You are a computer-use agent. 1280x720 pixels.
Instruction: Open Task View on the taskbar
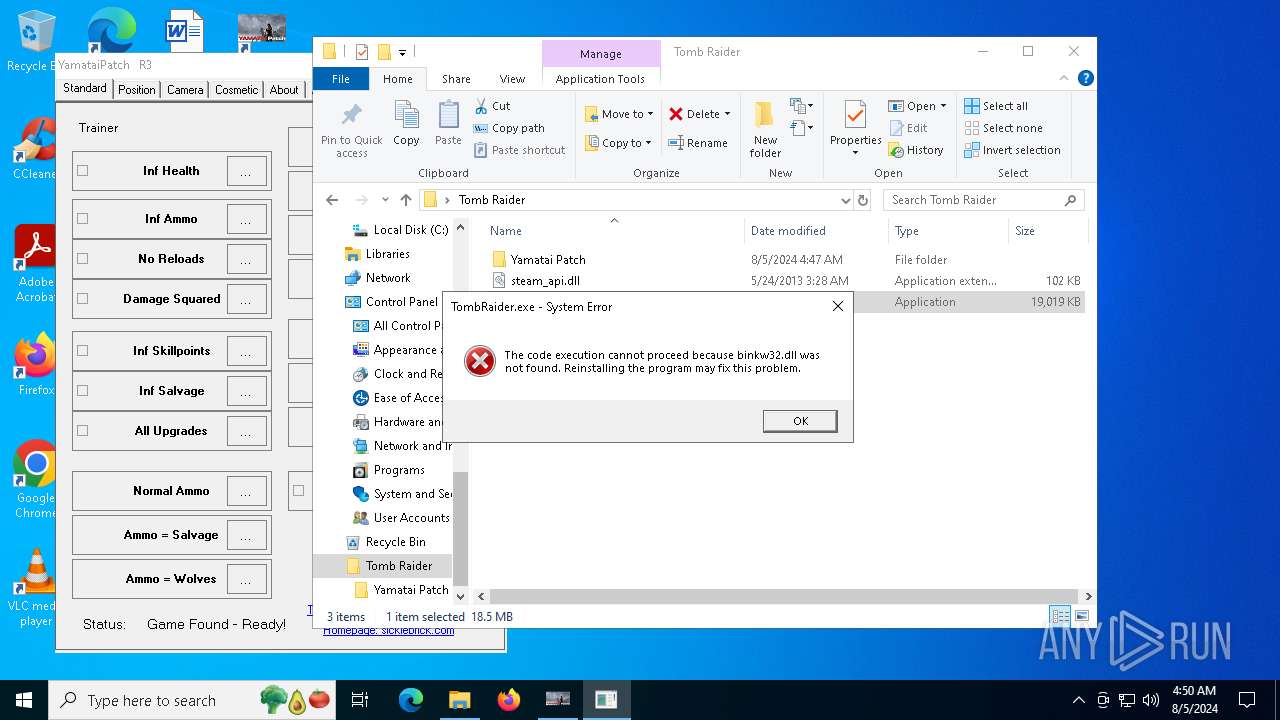[x=360, y=700]
